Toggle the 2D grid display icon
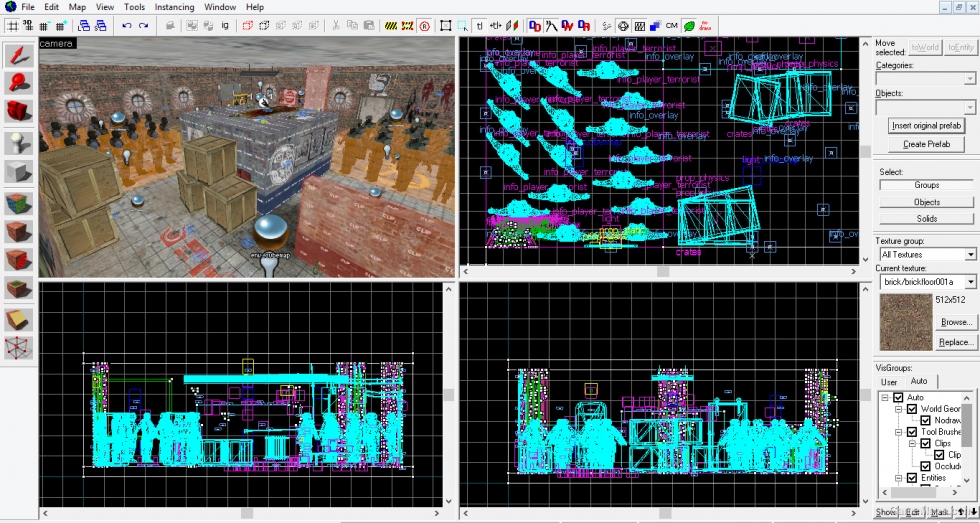The height and width of the screenshot is (523, 980). point(12,26)
